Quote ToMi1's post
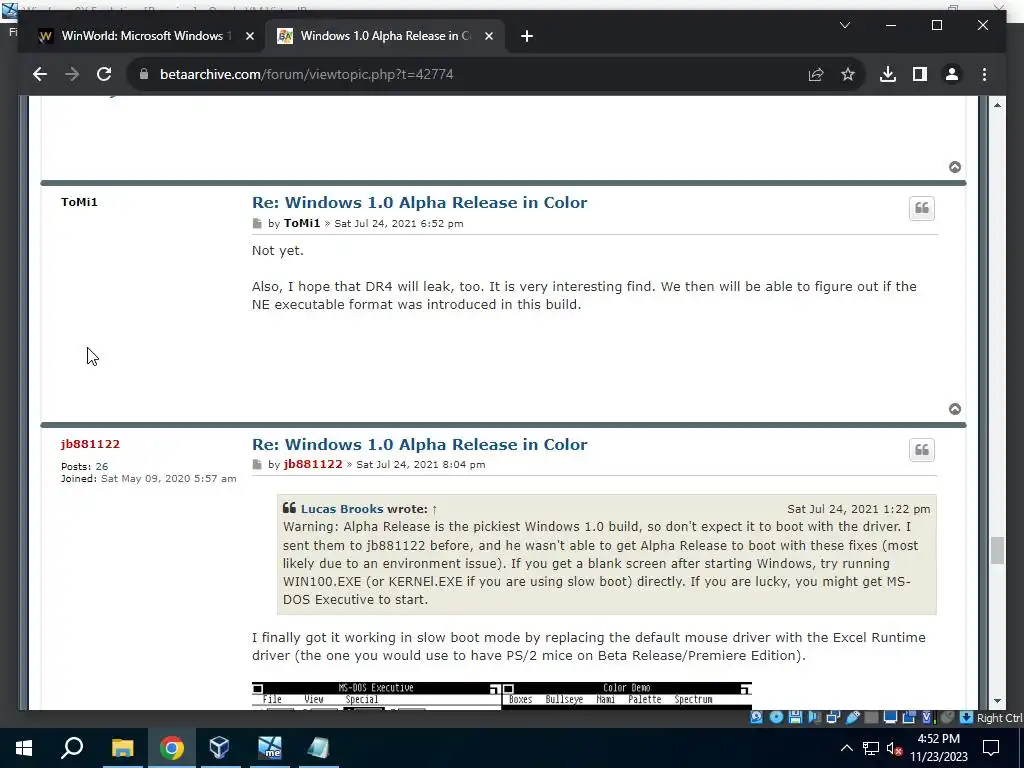The image size is (1024, 768). (x=921, y=208)
